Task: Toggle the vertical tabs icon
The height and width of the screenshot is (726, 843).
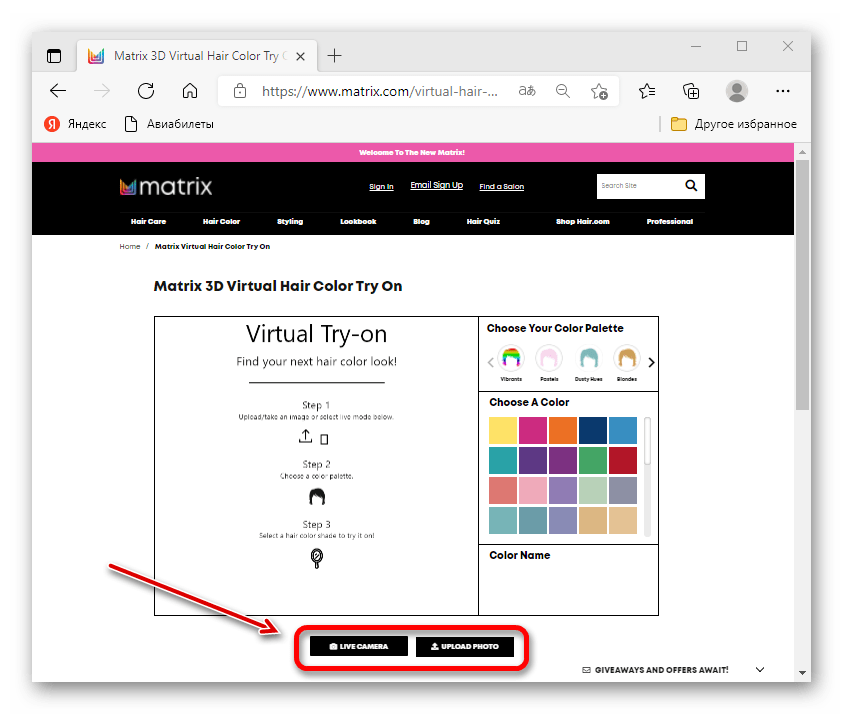Action: tap(54, 56)
